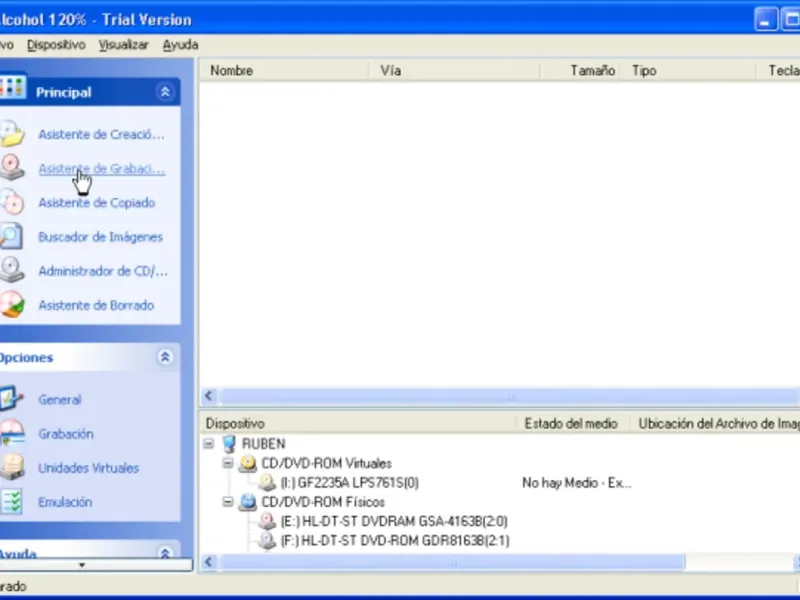Click the Buscador de Imágenes magnifier icon
The width and height of the screenshot is (800, 600).
[x=11, y=236]
